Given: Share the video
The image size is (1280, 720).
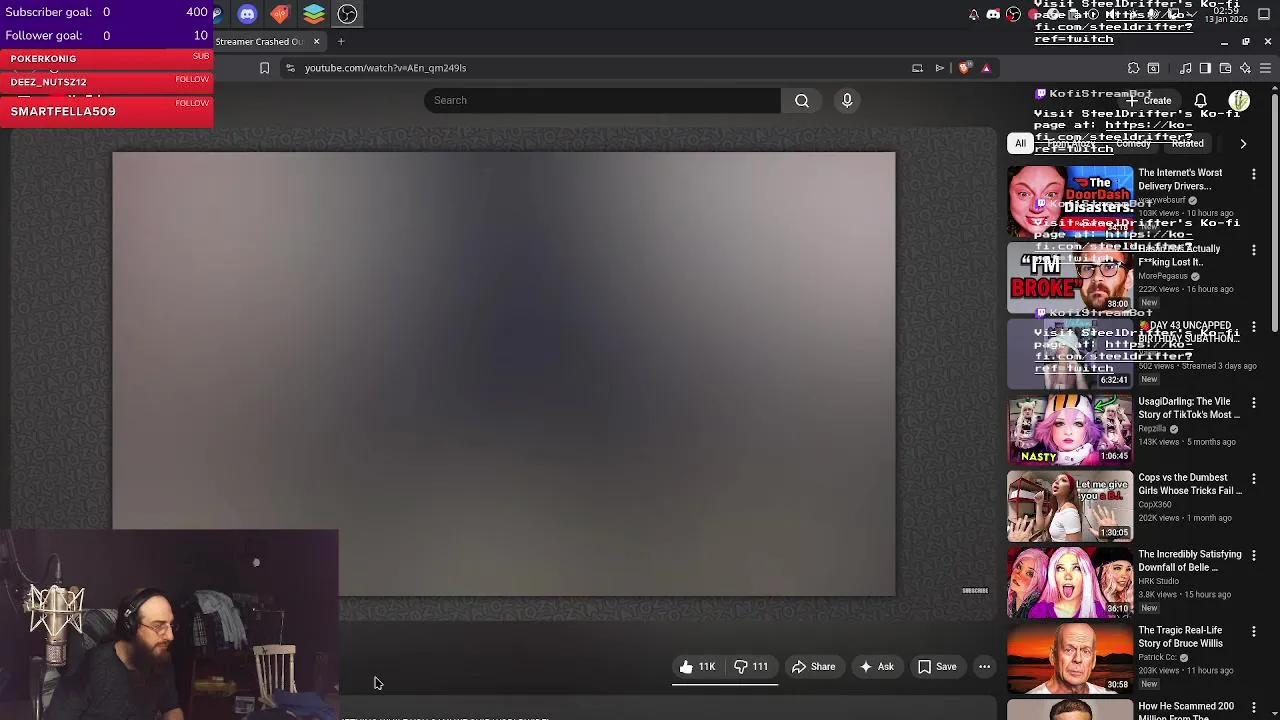Looking at the screenshot, I should tap(813, 667).
